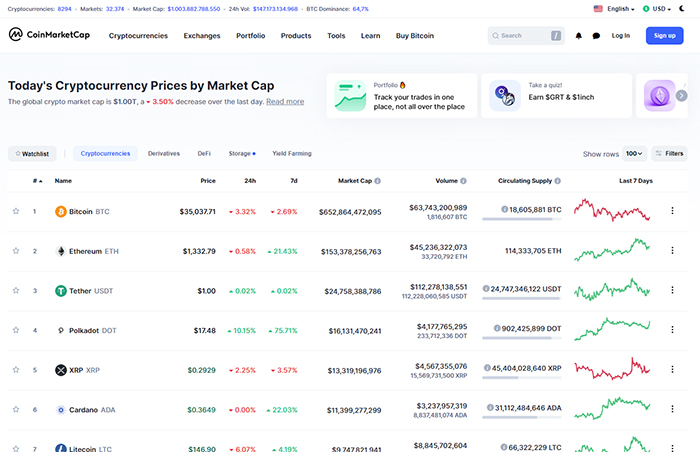The height and width of the screenshot is (452, 700).
Task: Open the Exchanges nav menu
Action: pos(202,36)
